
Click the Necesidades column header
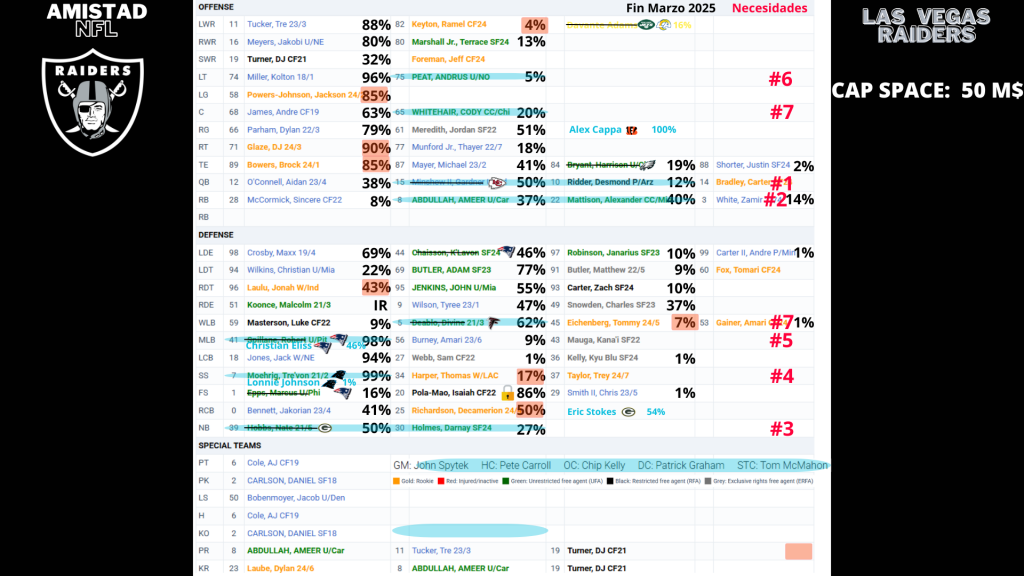(768, 8)
